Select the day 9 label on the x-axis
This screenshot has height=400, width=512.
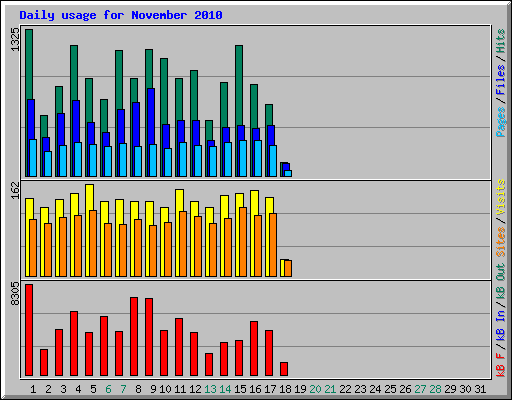[153, 389]
